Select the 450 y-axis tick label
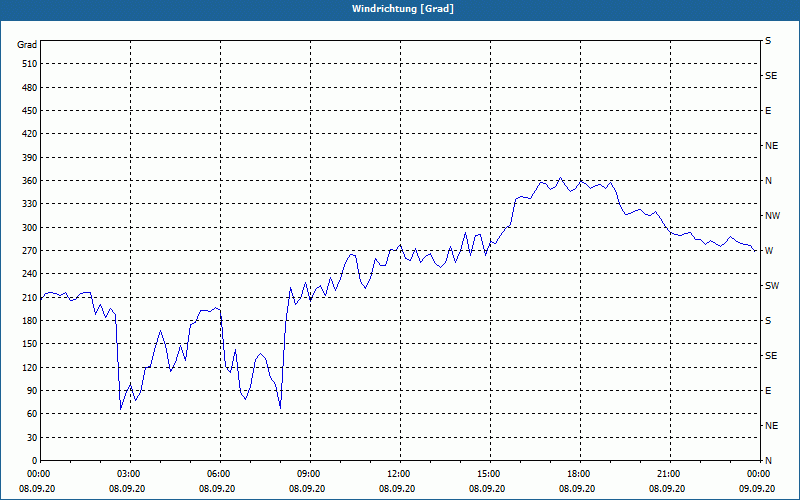The height and width of the screenshot is (500, 800). click(30, 111)
